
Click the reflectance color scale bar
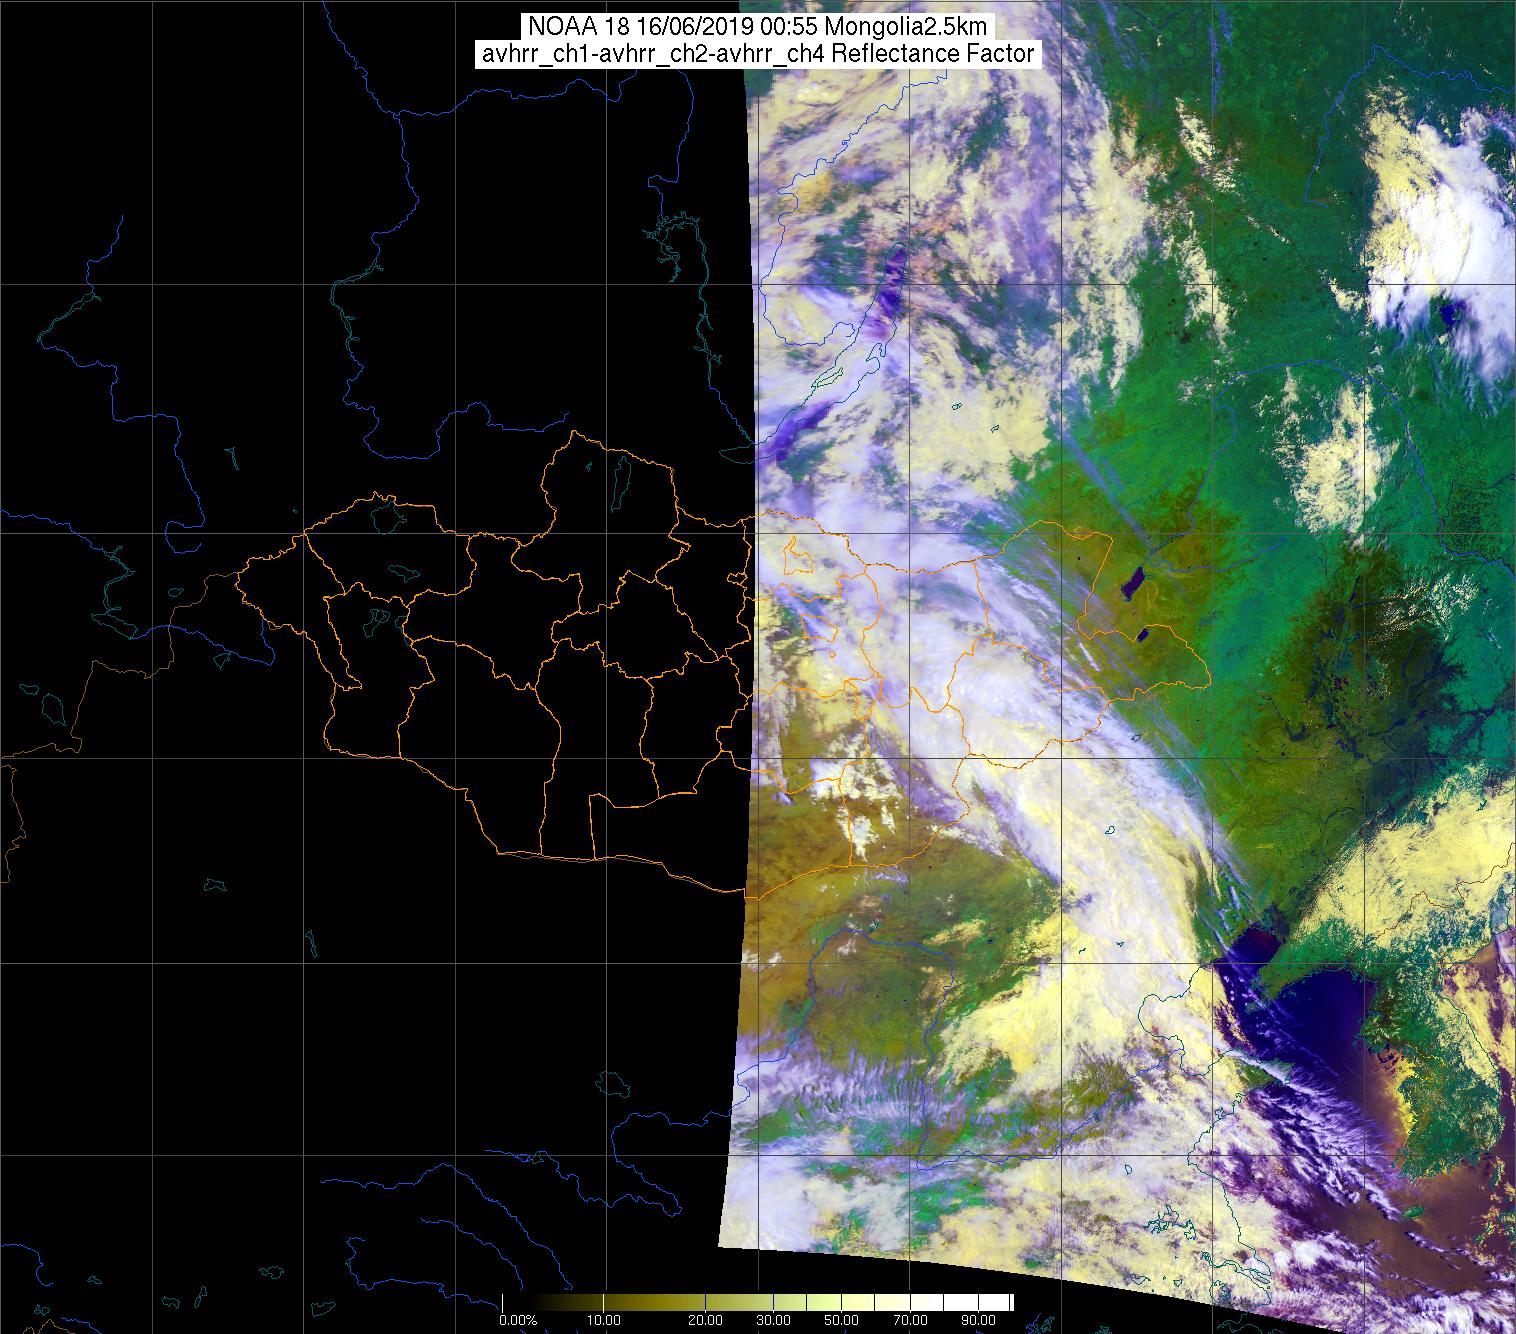pyautogui.click(x=758, y=1302)
